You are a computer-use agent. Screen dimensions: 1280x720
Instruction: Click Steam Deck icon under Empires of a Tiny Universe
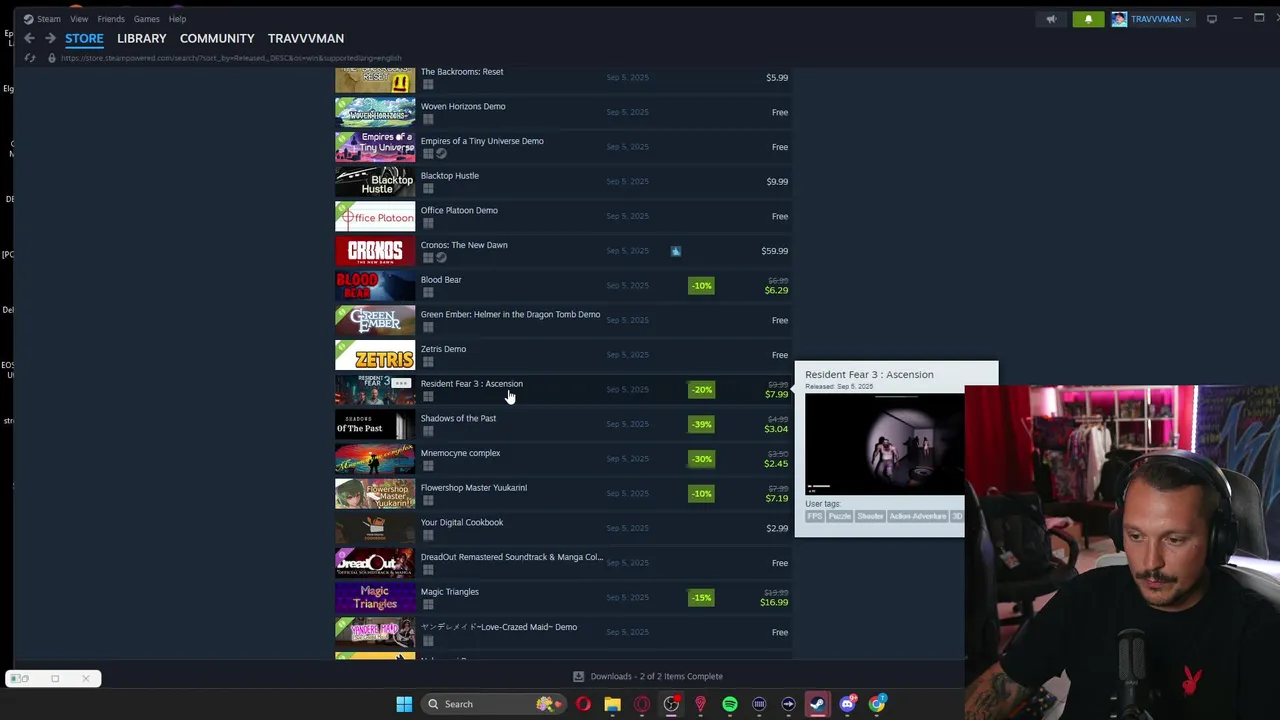[x=441, y=154]
